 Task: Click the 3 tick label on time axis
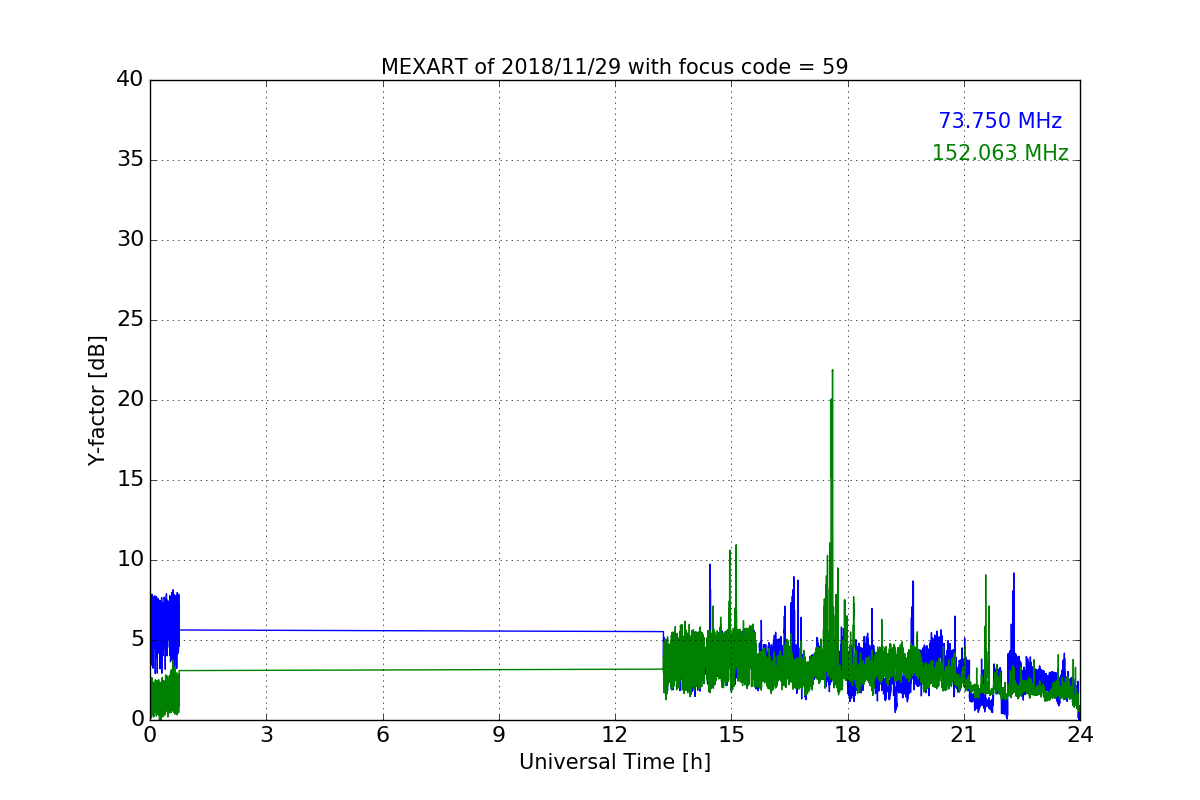tap(266, 735)
